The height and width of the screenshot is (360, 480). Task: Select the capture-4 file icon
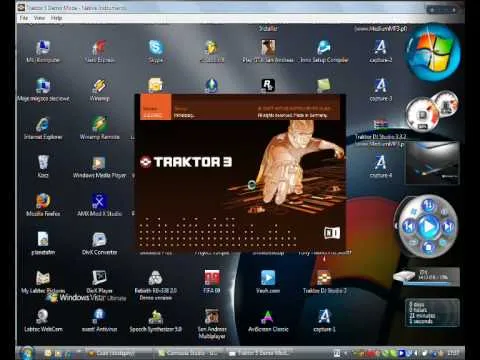381,166
